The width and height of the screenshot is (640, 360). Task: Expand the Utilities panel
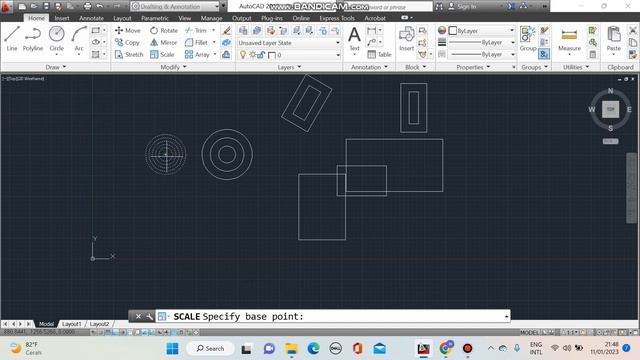(576, 67)
